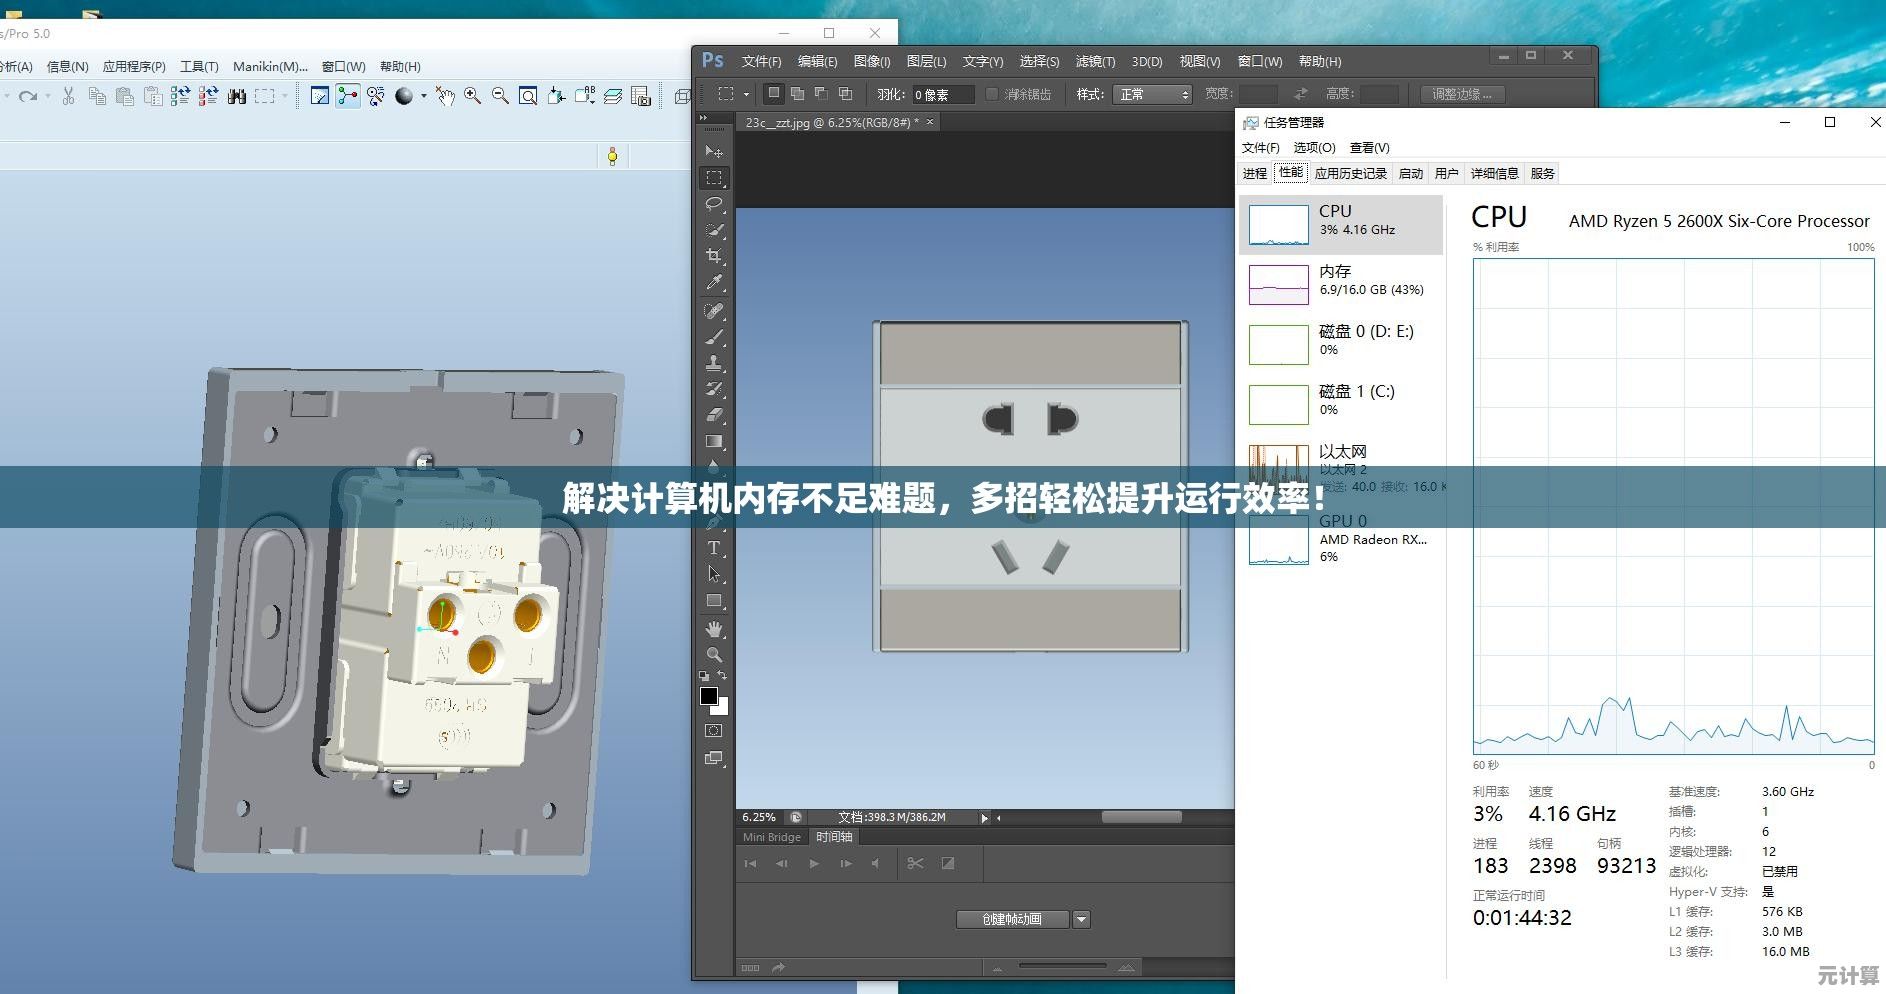Select the Horizontal Type tool

point(714,548)
